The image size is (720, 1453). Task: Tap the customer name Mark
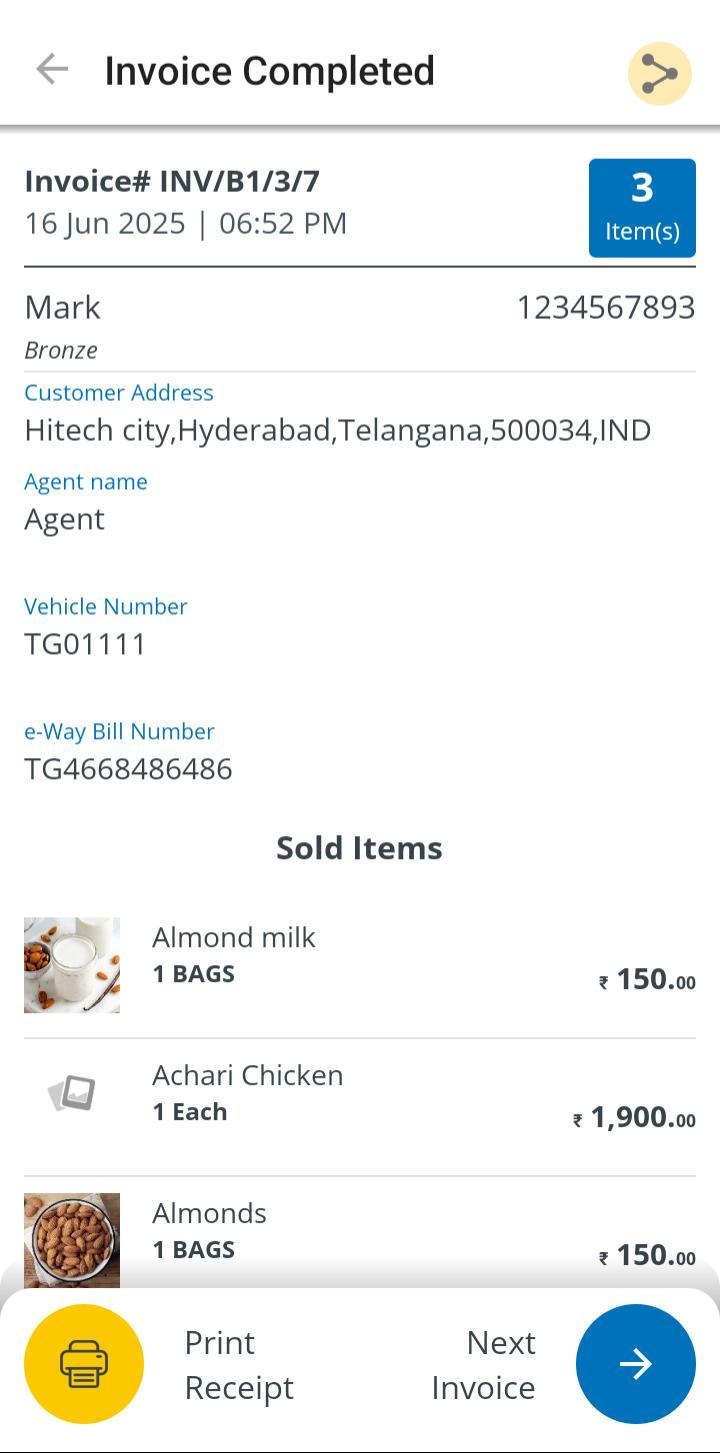62,307
